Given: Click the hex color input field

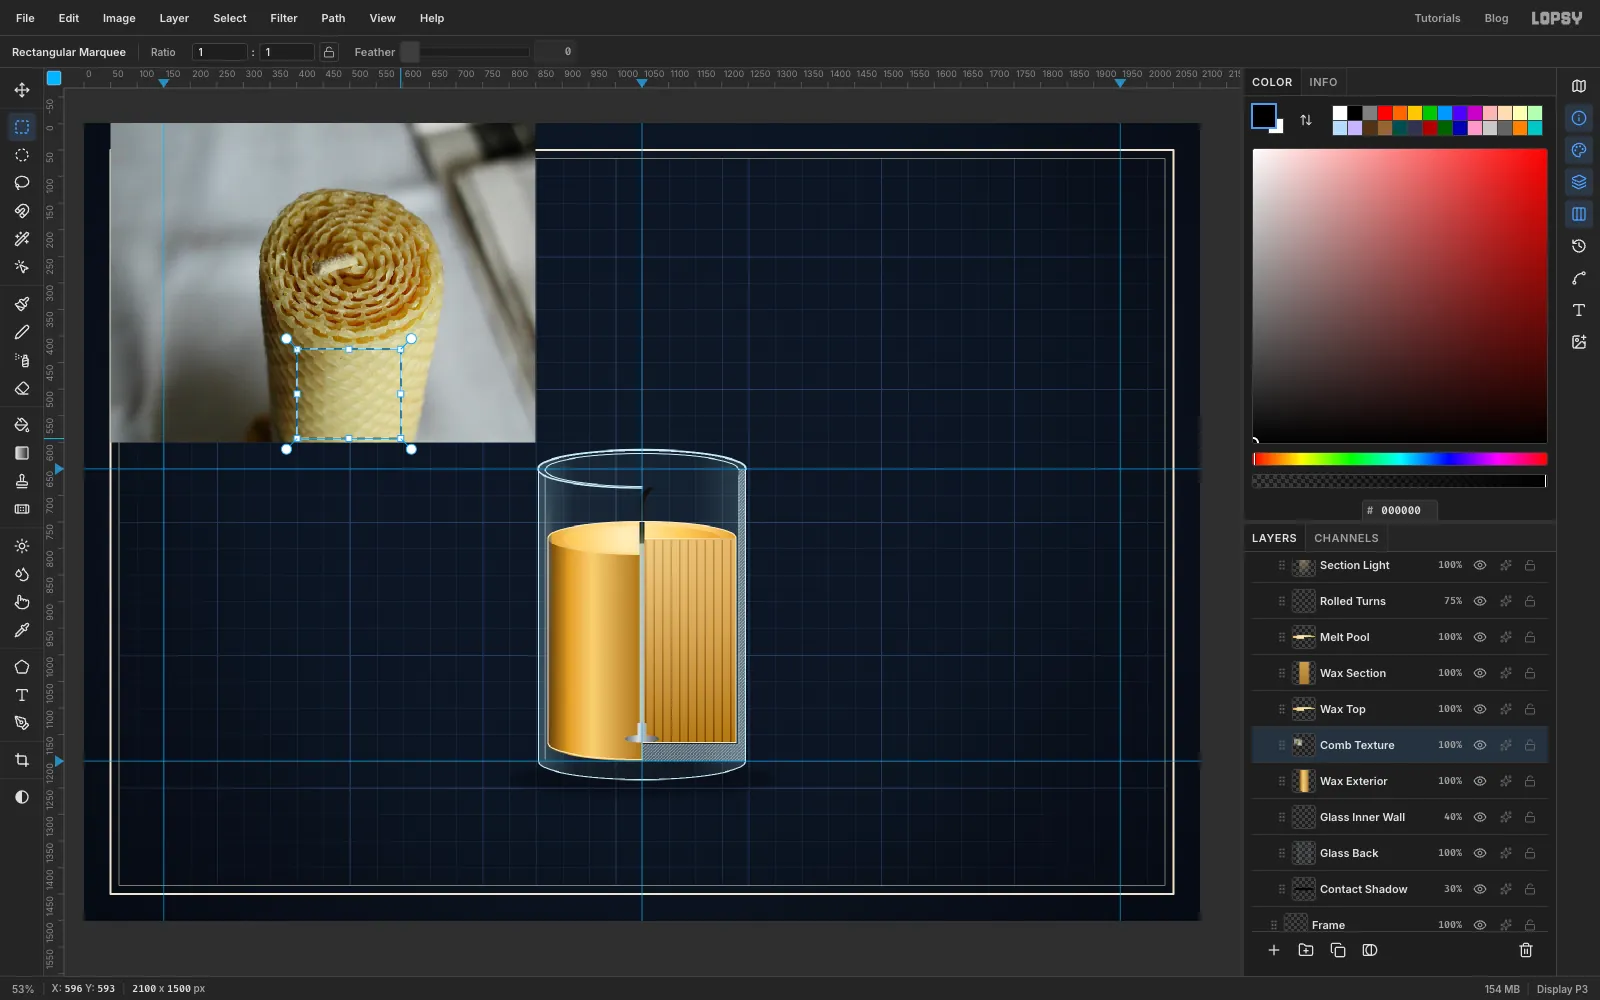Looking at the screenshot, I should pyautogui.click(x=1400, y=510).
